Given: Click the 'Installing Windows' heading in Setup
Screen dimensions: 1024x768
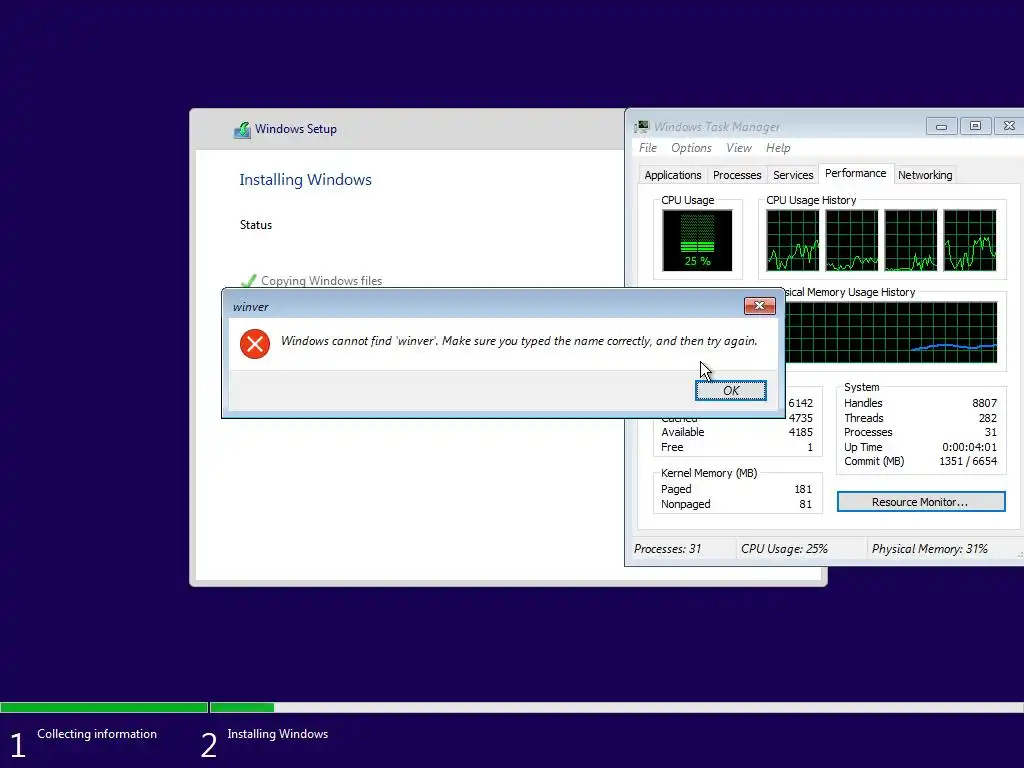Looking at the screenshot, I should [305, 180].
